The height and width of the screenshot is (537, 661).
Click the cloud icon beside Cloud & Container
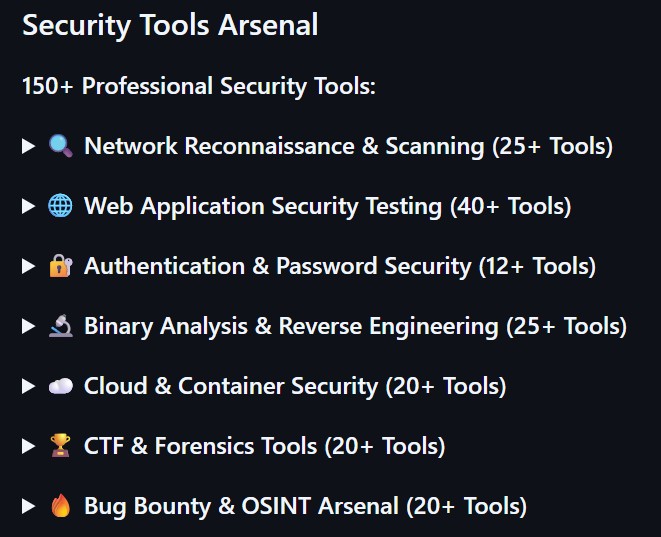coord(60,387)
